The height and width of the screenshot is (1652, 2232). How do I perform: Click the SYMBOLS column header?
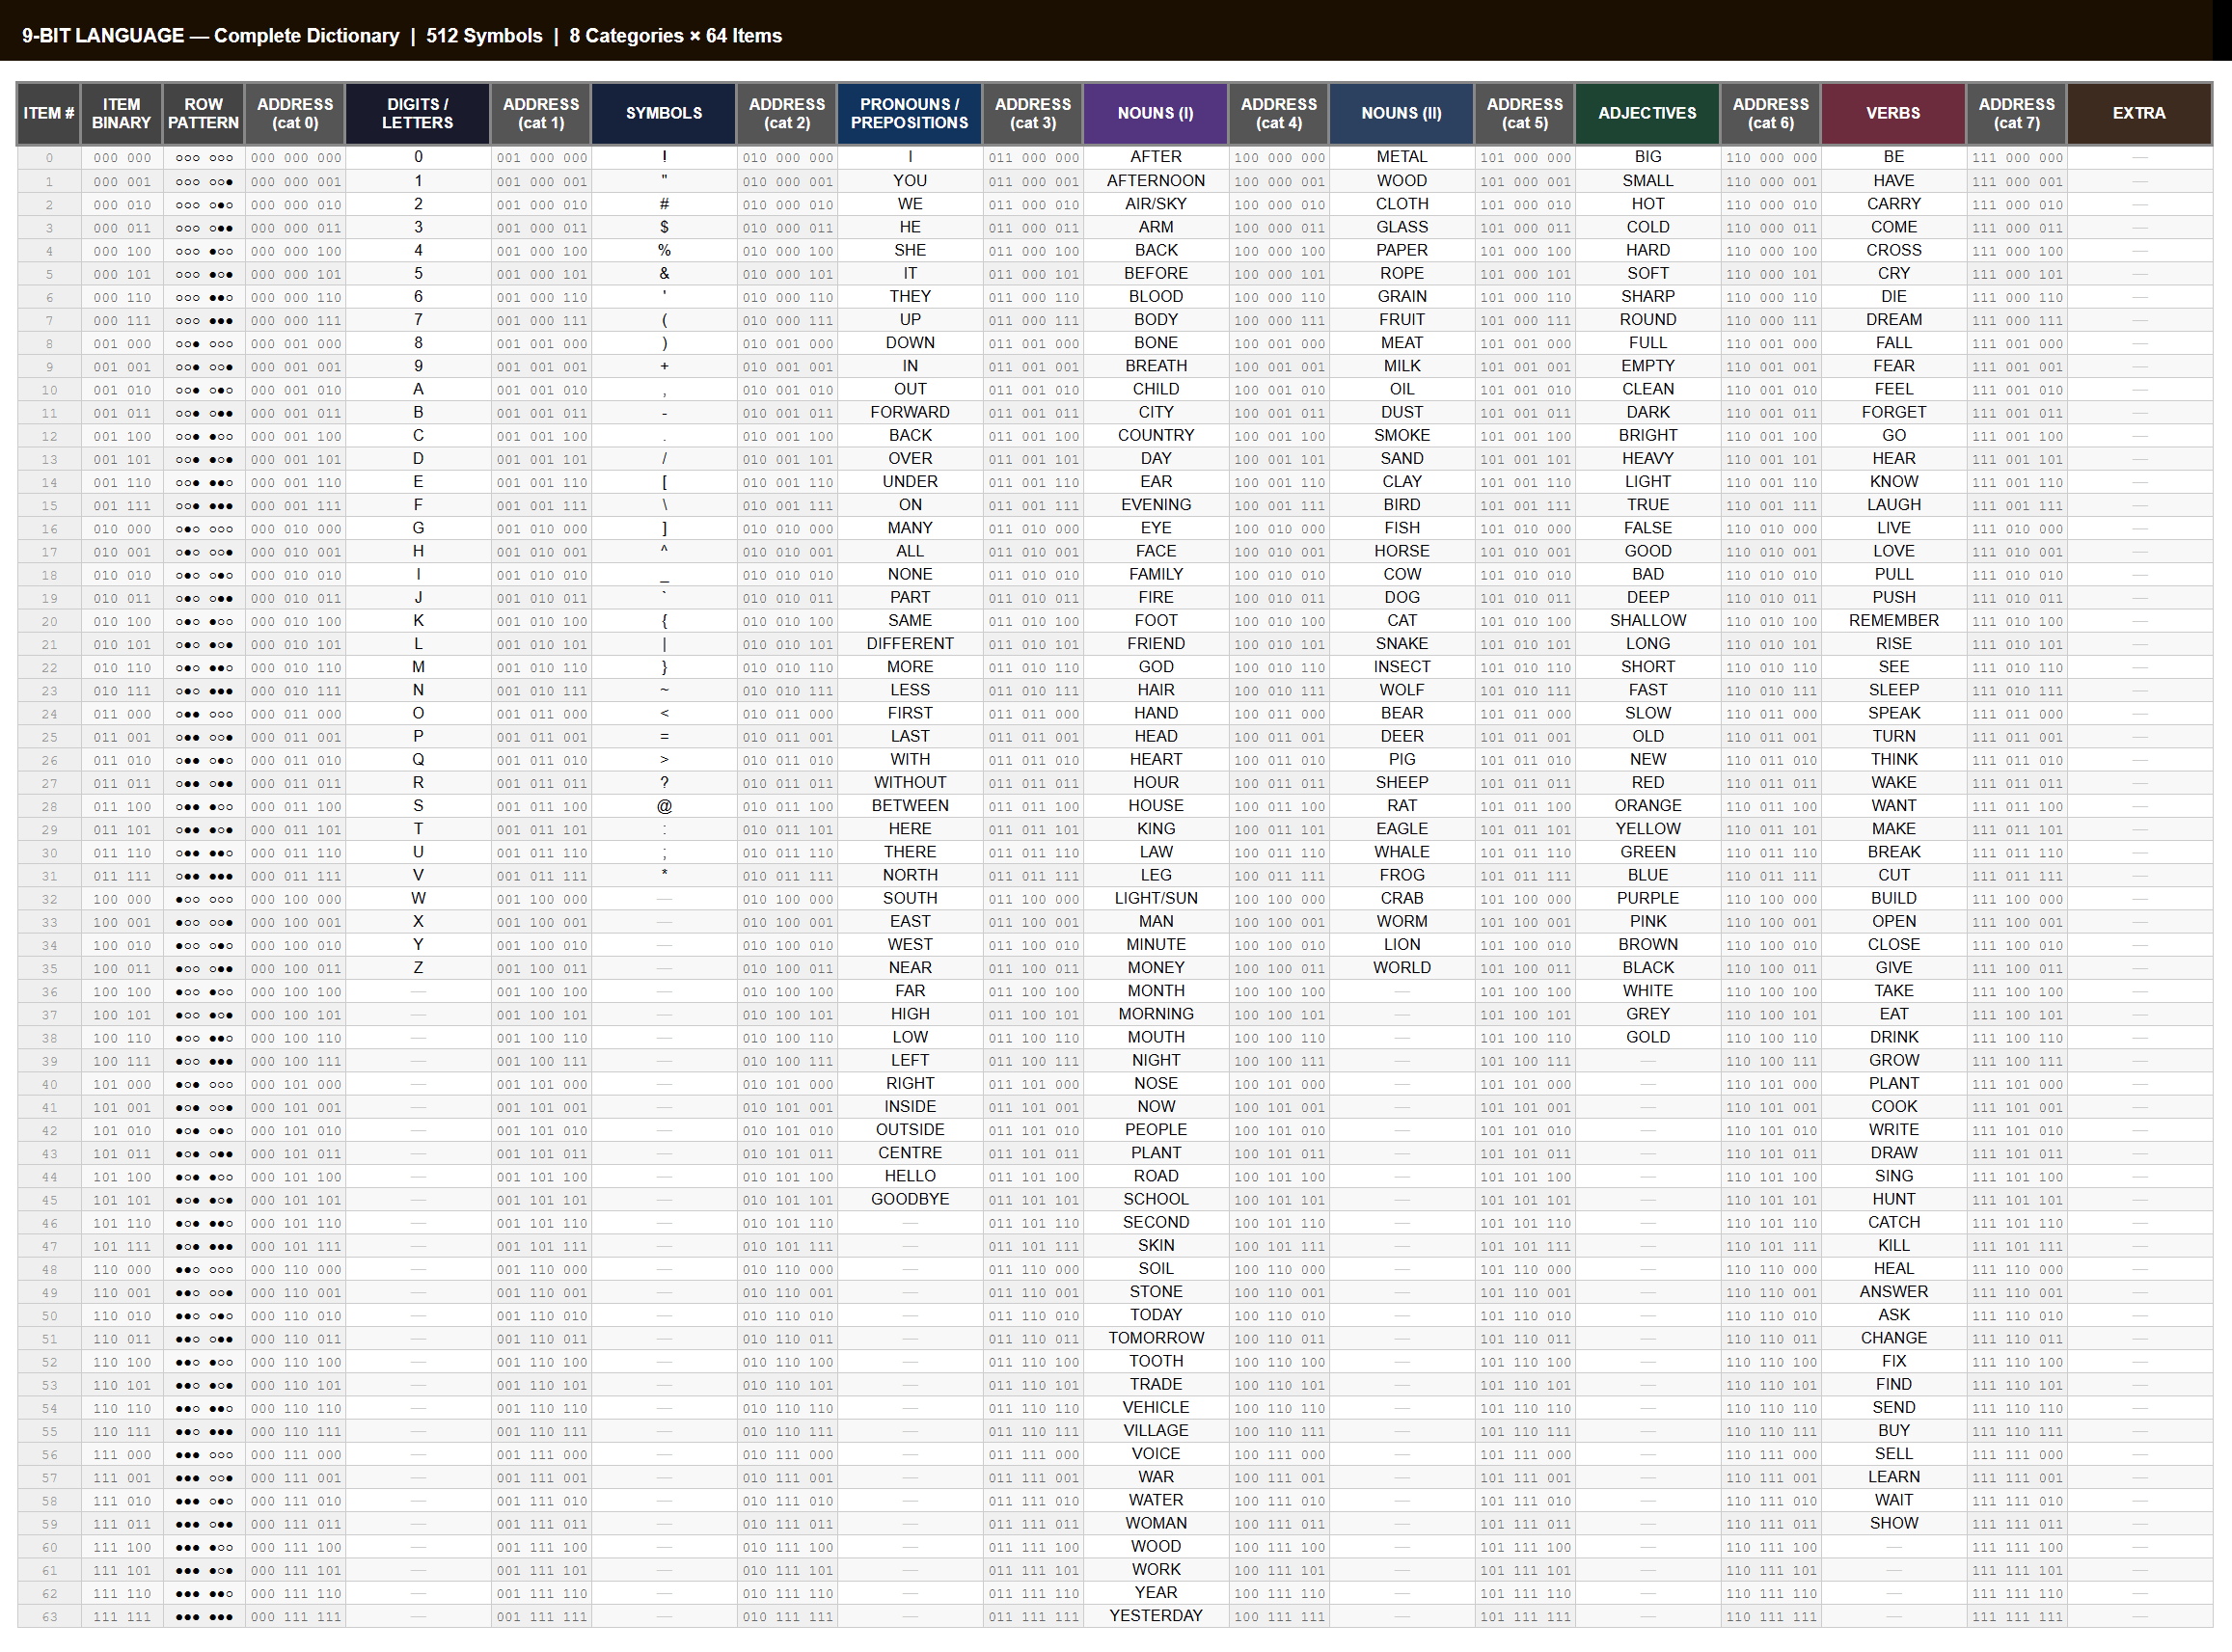pyautogui.click(x=663, y=113)
